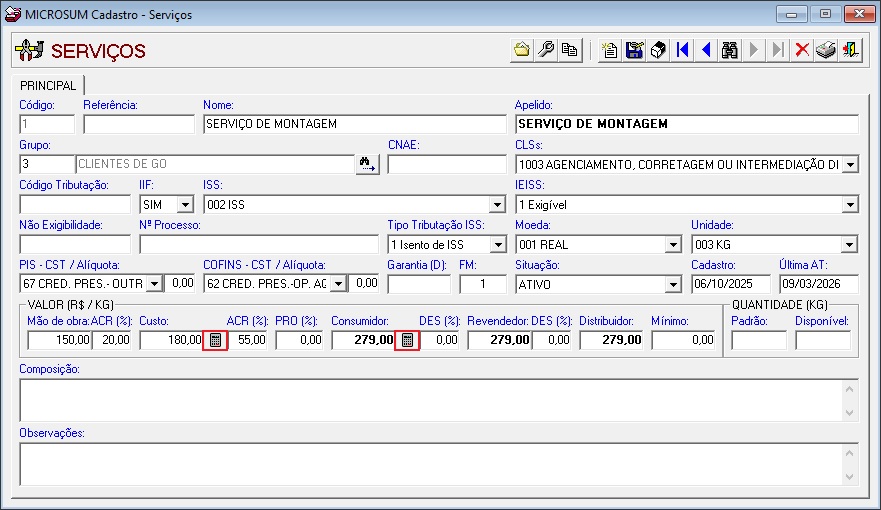Click the eraser clear icon in toolbar
The image size is (881, 510).
[658, 51]
